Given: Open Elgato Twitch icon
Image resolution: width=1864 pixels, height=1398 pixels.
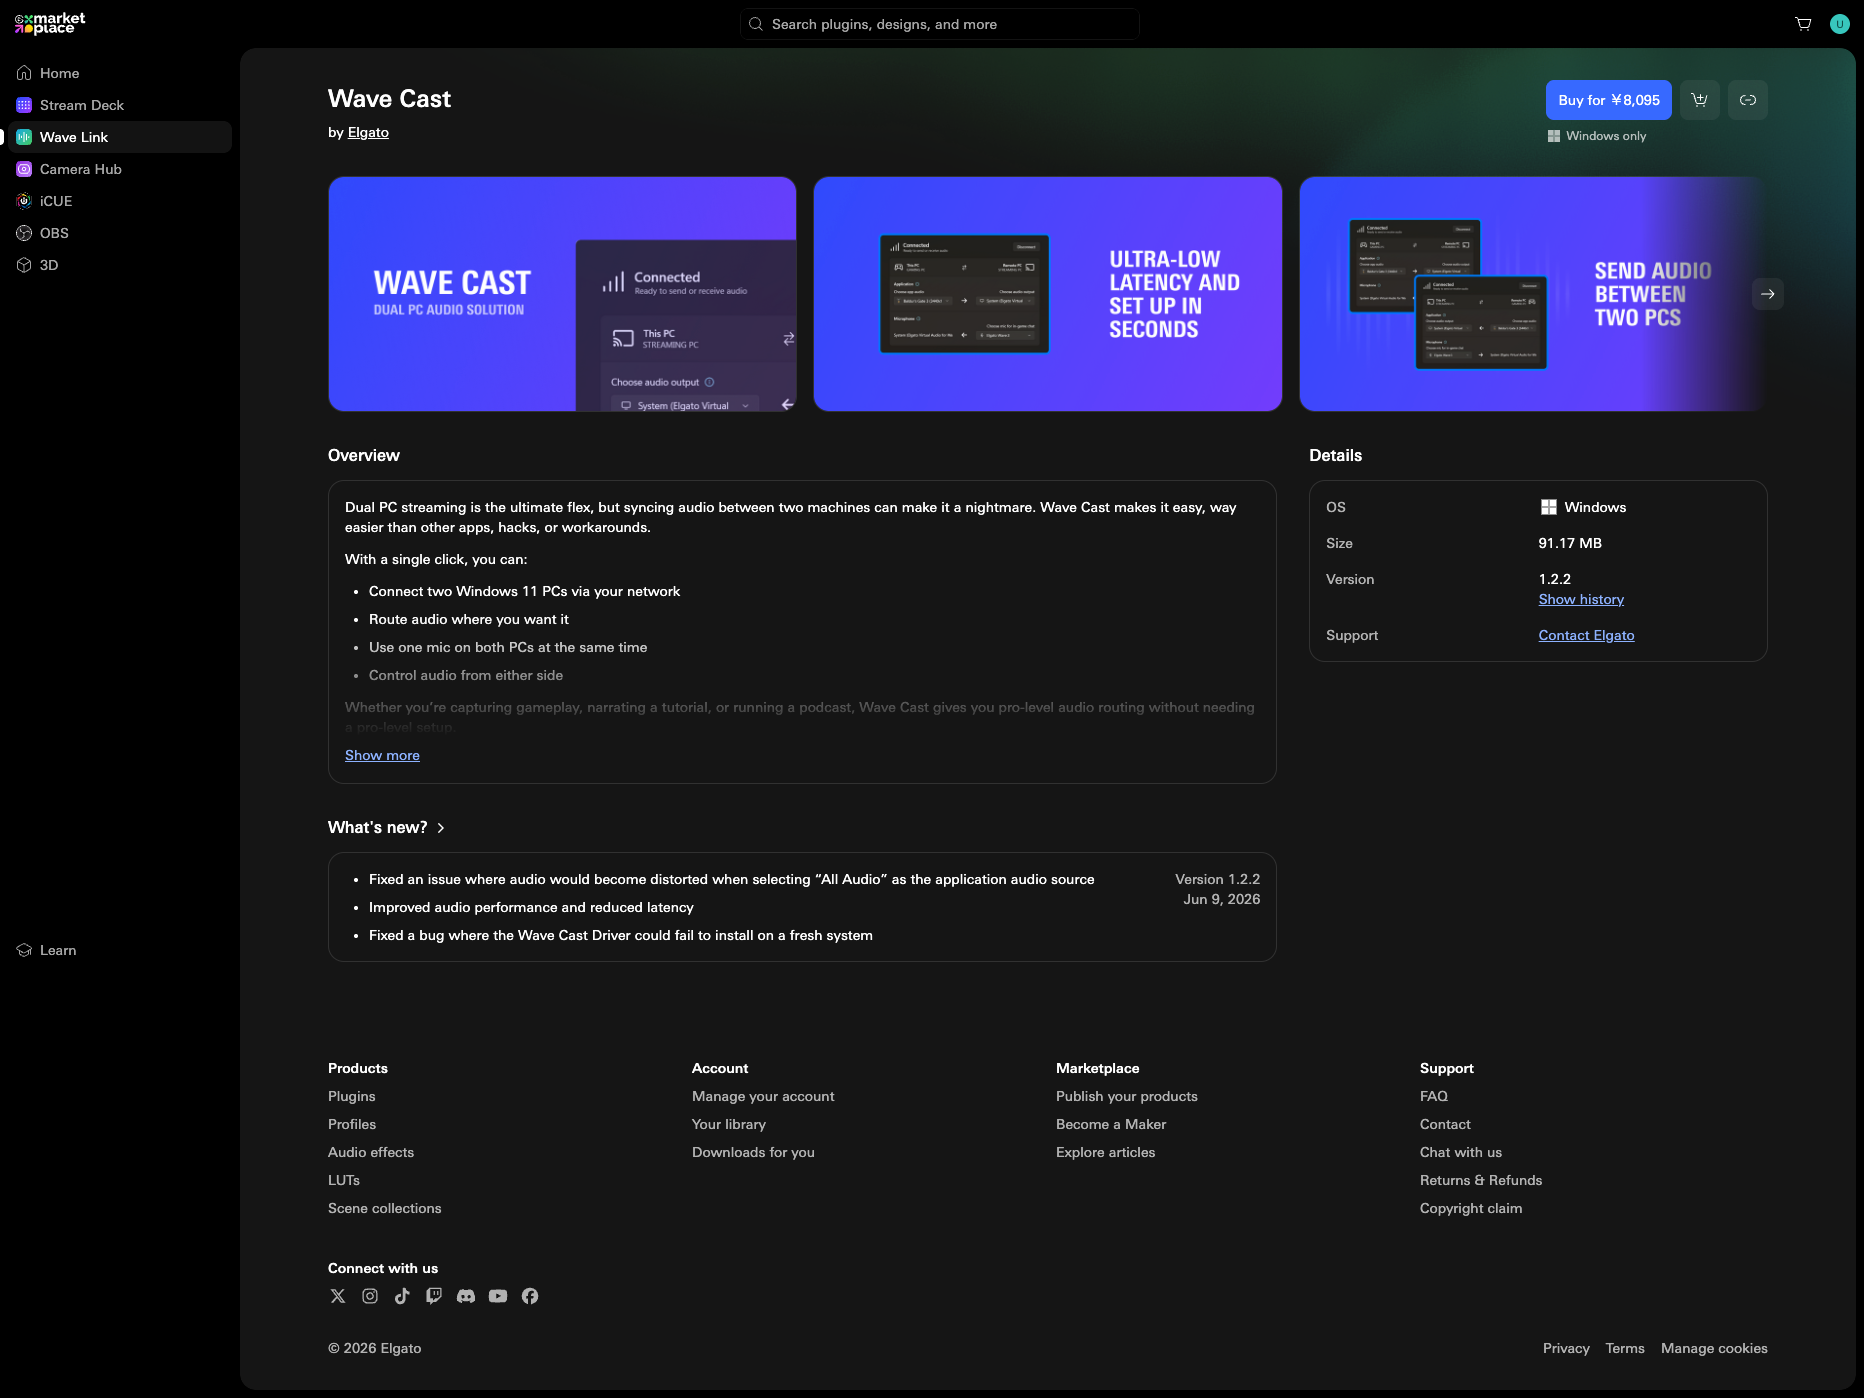Looking at the screenshot, I should pyautogui.click(x=434, y=1296).
